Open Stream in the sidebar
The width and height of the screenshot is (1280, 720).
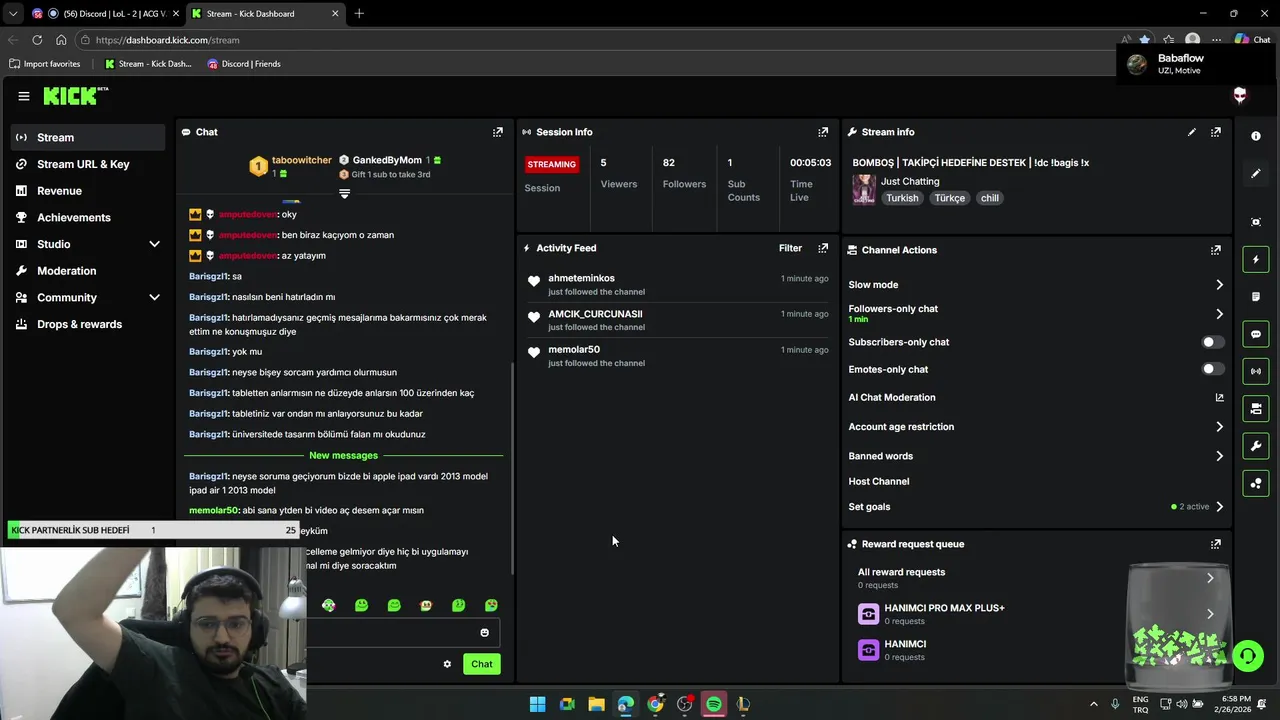pos(88,137)
